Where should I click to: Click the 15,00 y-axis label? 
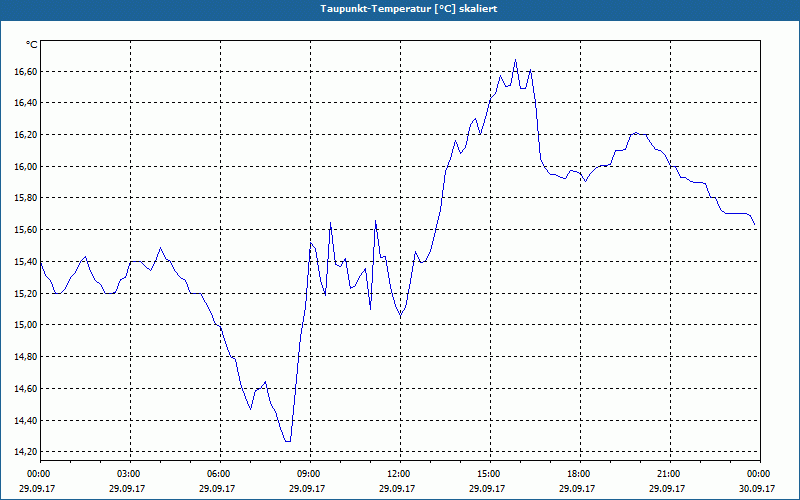click(x=26, y=326)
